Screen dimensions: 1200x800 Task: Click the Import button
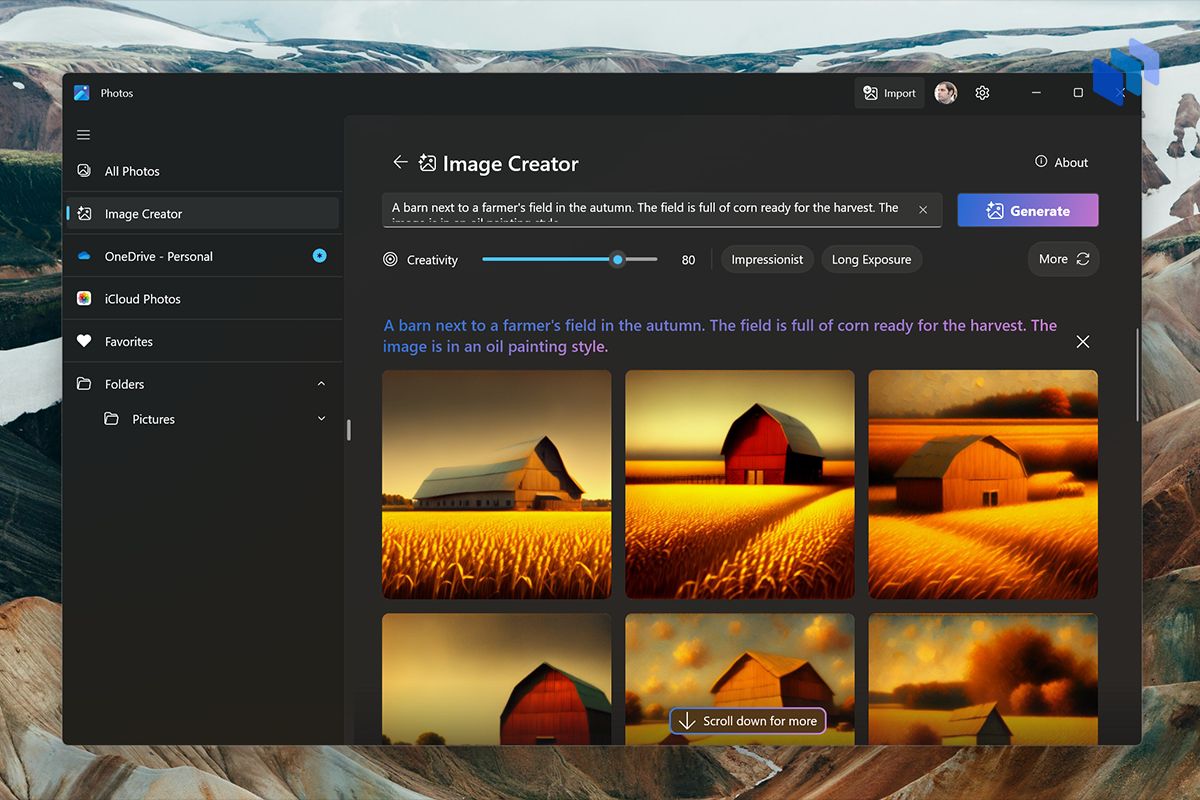point(889,93)
